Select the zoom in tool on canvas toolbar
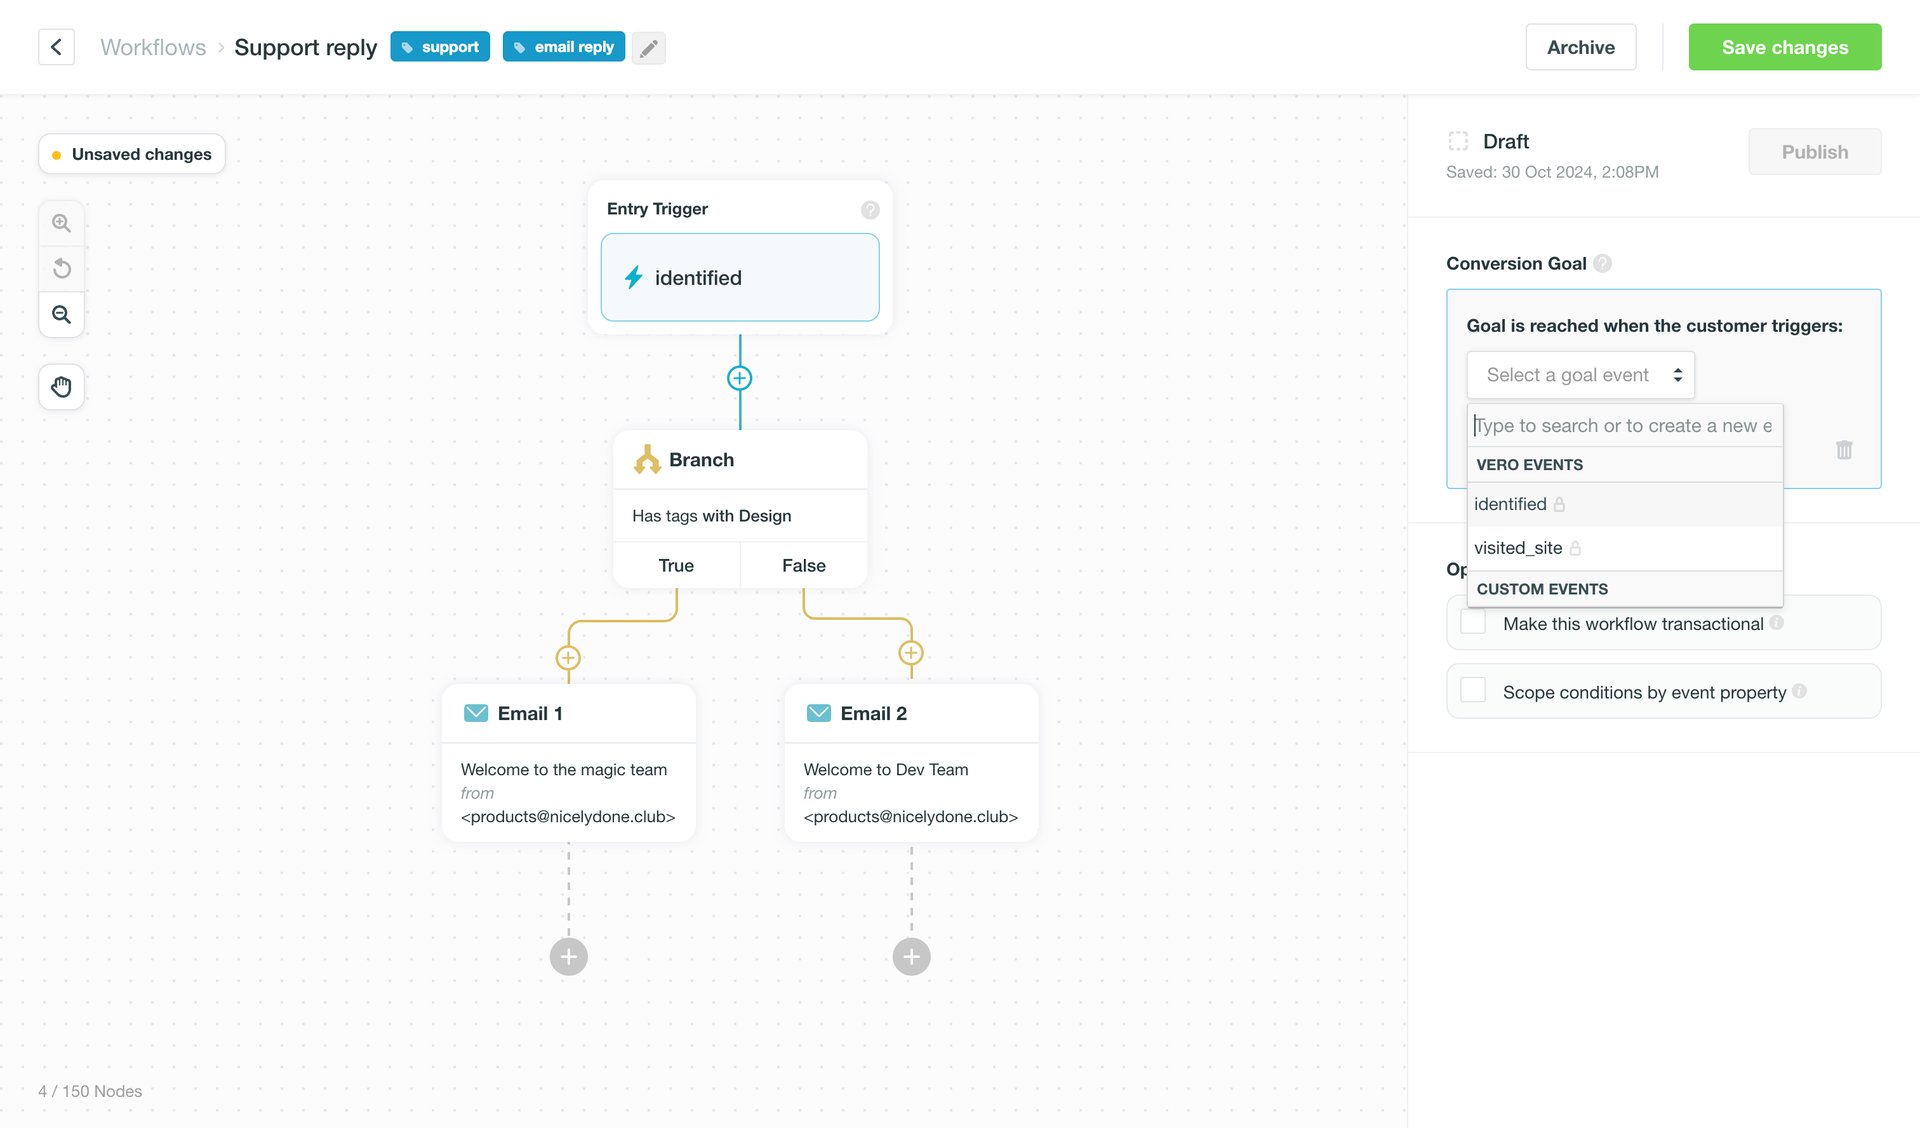The image size is (1920, 1128). click(x=61, y=222)
